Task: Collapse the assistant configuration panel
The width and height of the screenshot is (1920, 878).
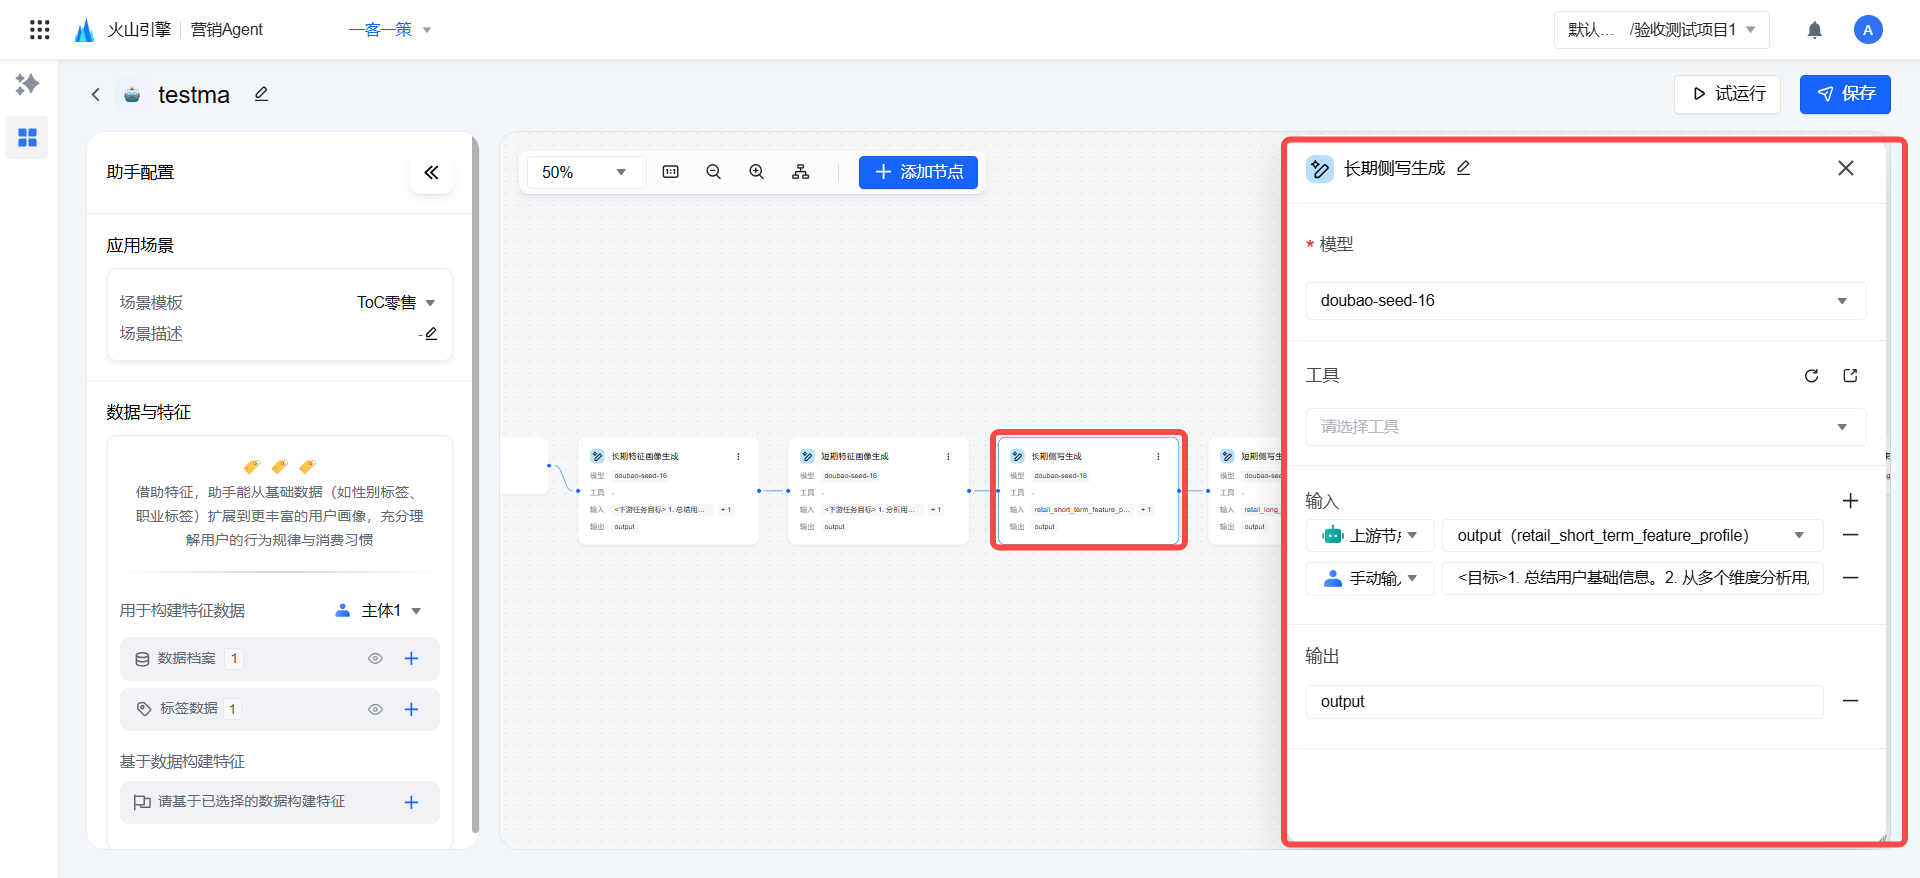Action: coord(431,173)
